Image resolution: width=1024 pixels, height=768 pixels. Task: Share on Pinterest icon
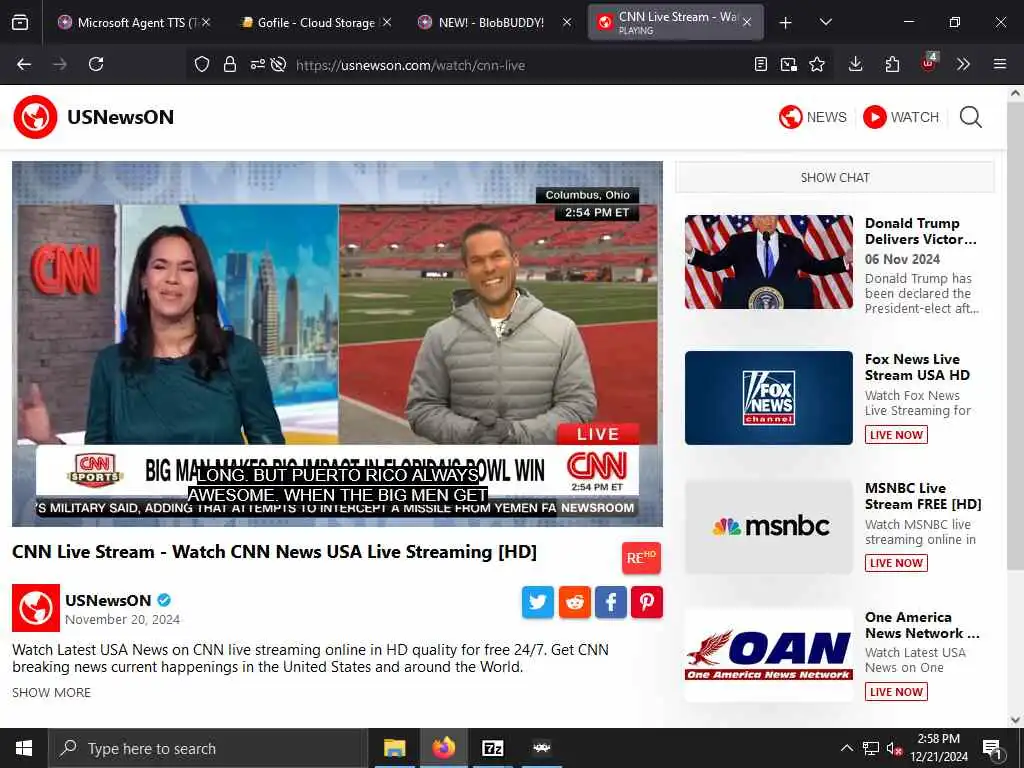pyautogui.click(x=647, y=602)
